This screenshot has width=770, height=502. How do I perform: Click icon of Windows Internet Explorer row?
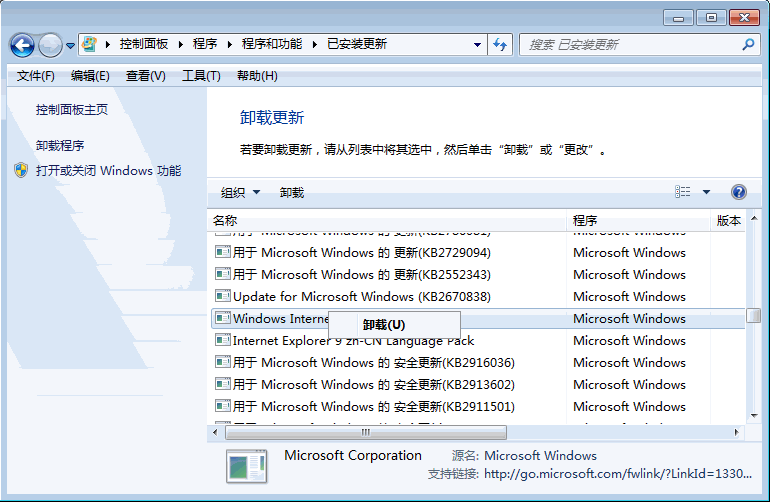223,318
